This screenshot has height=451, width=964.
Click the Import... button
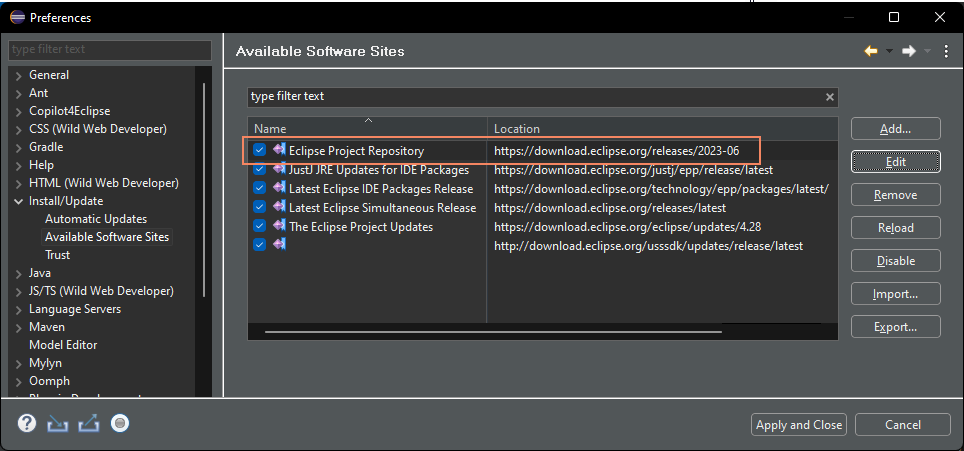896,294
